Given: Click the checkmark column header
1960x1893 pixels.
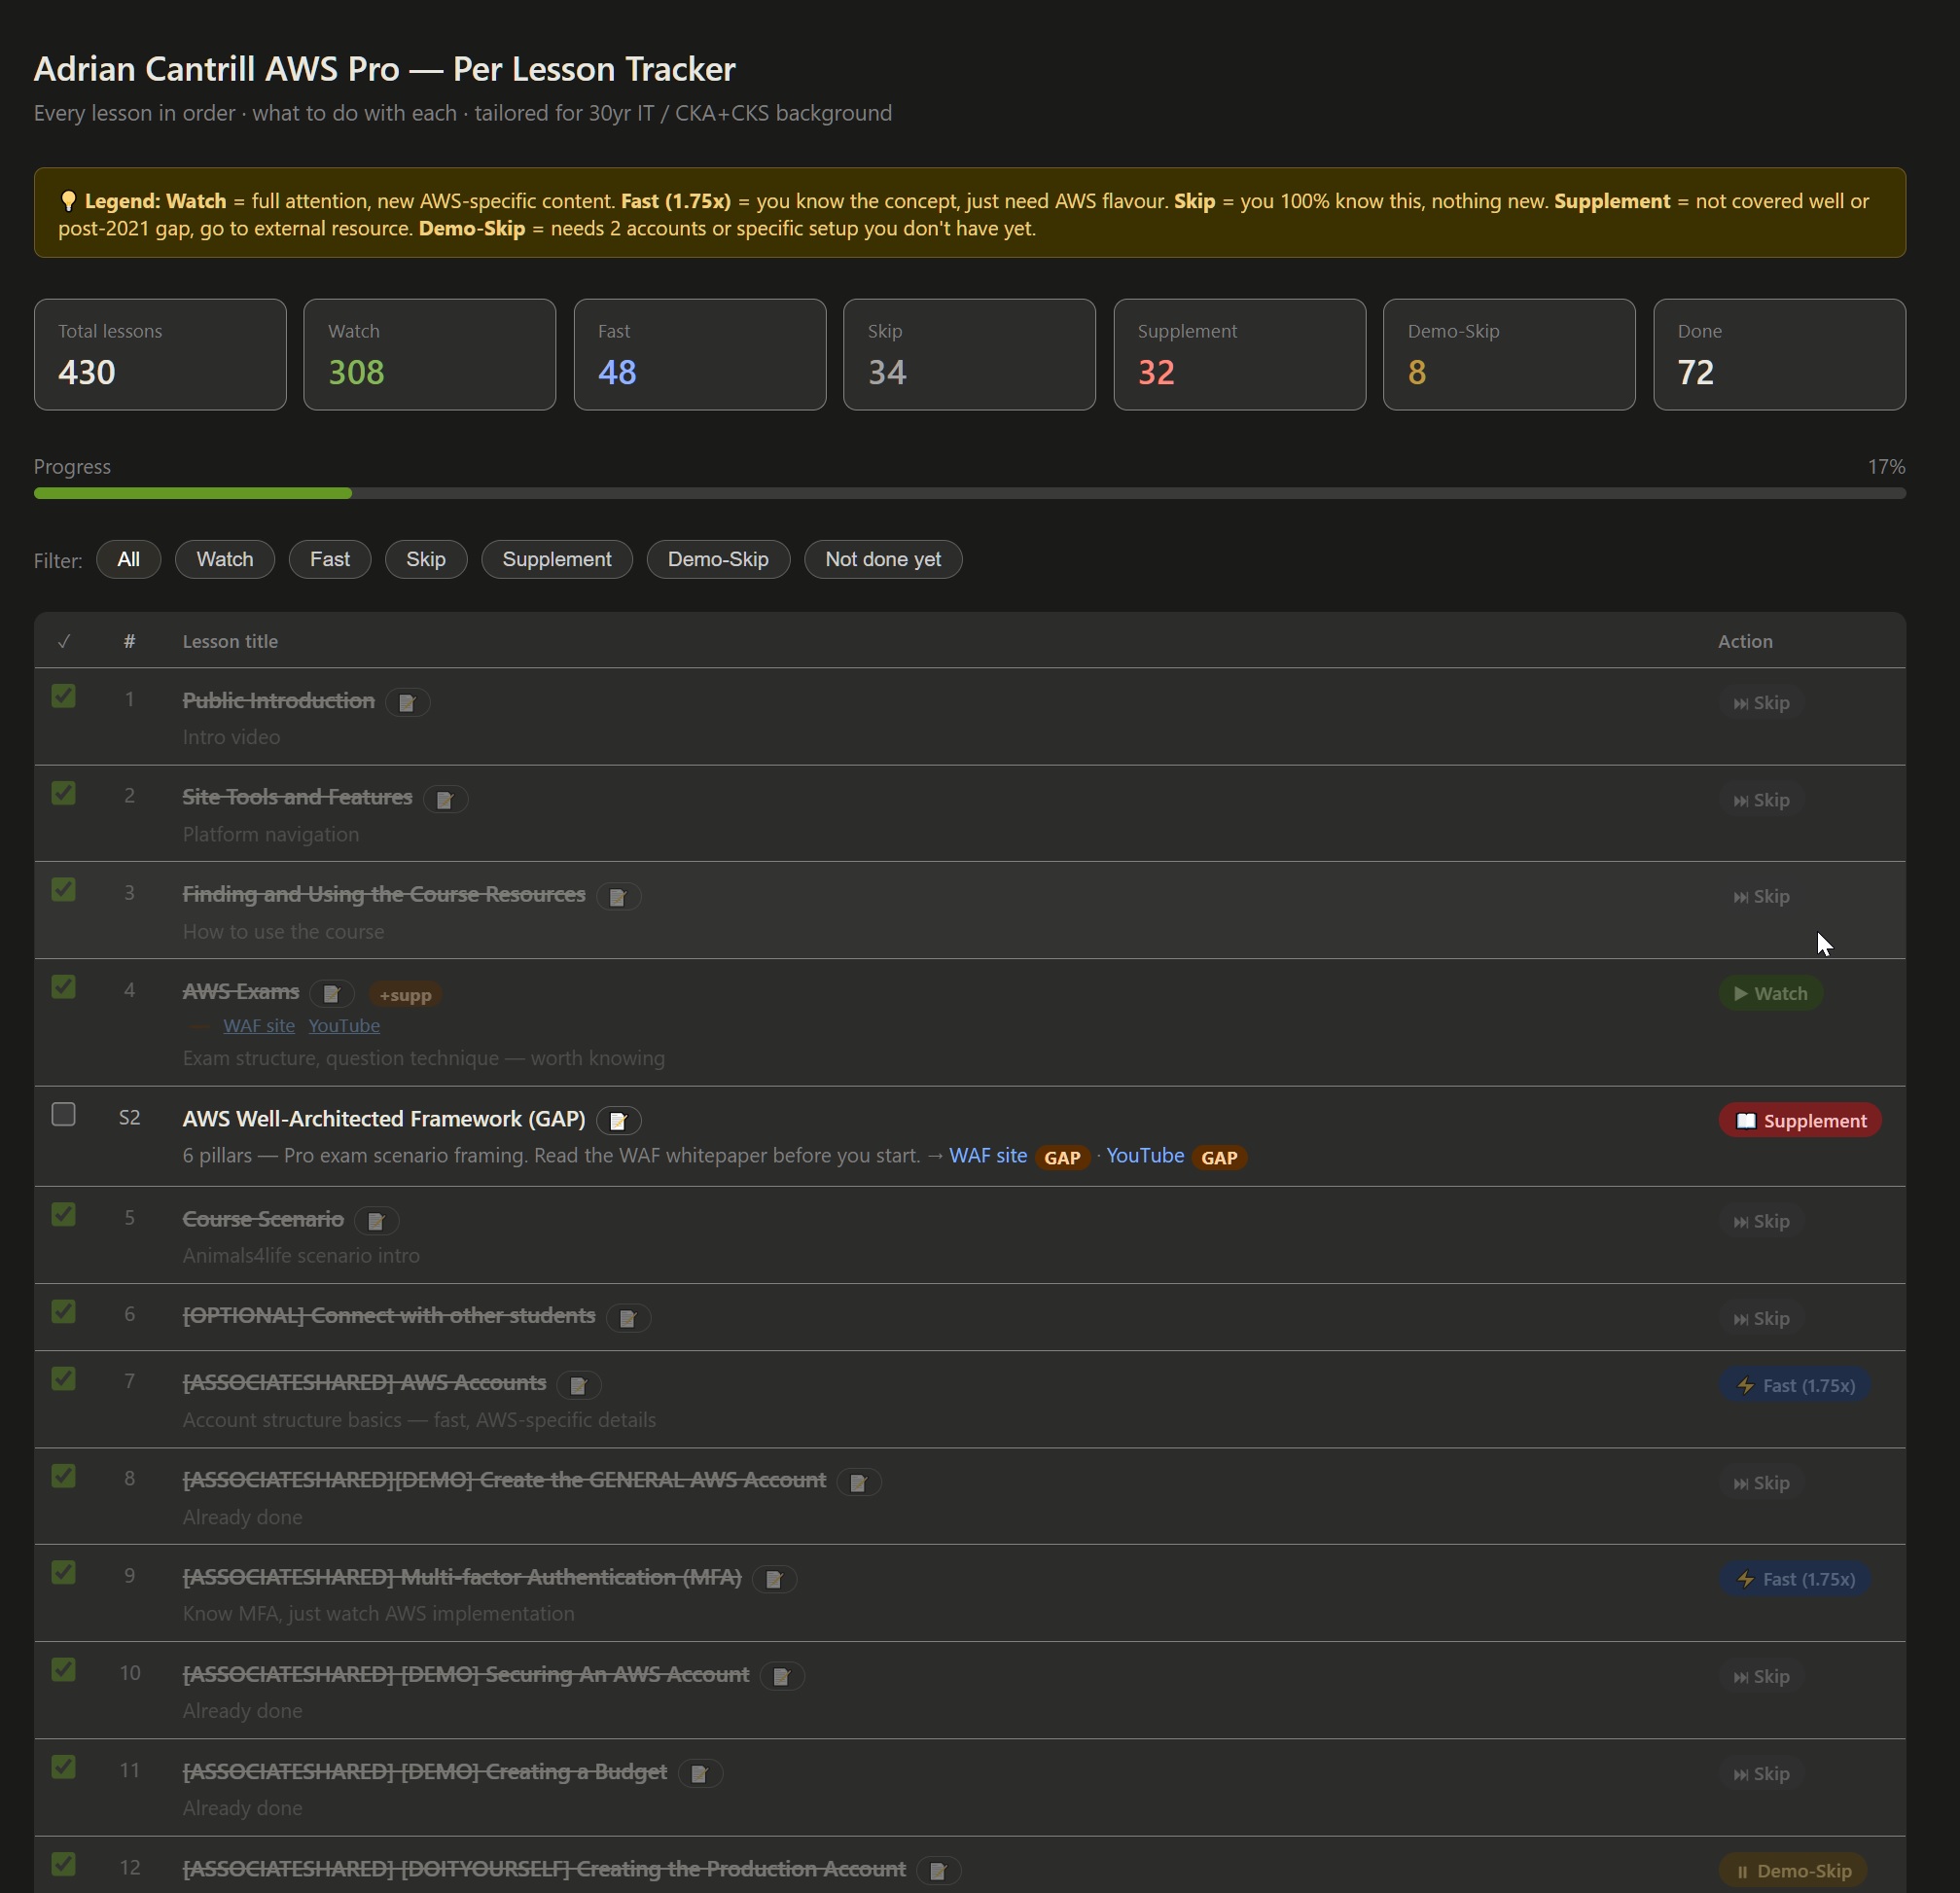Looking at the screenshot, I should click(x=64, y=642).
